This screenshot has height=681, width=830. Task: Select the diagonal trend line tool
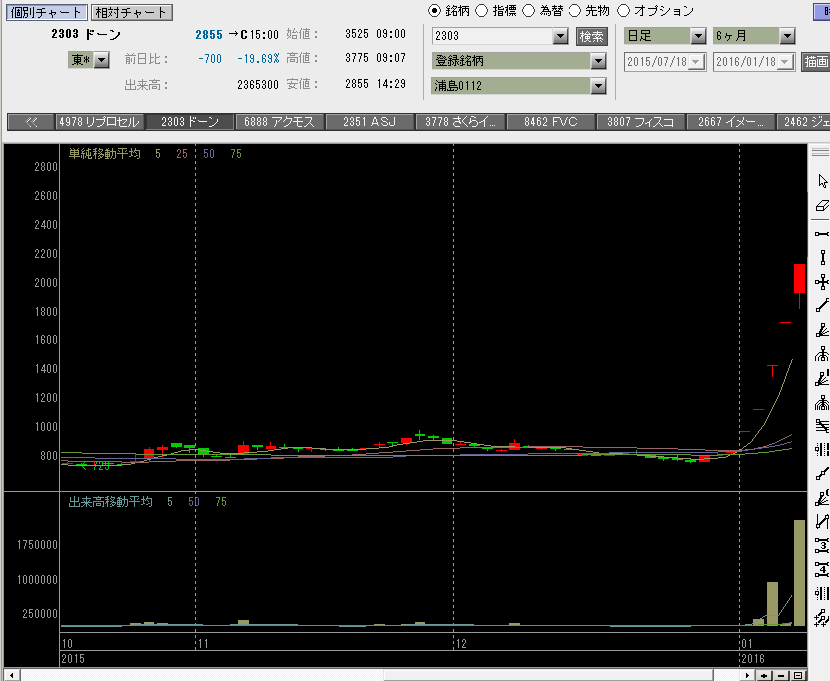pyautogui.click(x=822, y=306)
